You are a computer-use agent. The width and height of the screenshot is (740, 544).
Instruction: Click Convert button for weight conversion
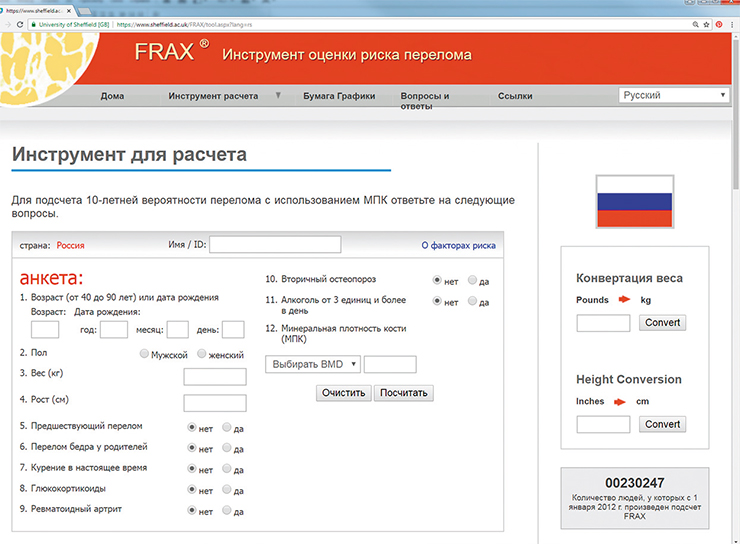coord(663,323)
